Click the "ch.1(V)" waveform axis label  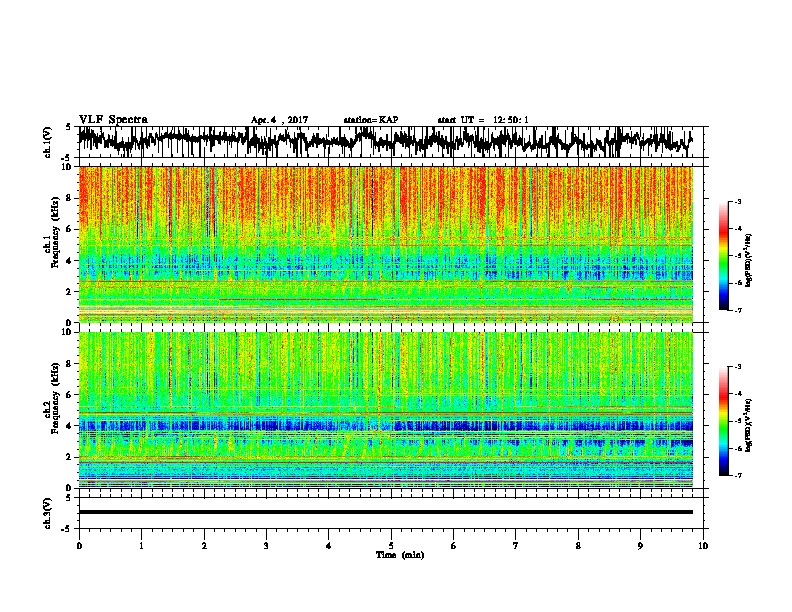(48, 142)
